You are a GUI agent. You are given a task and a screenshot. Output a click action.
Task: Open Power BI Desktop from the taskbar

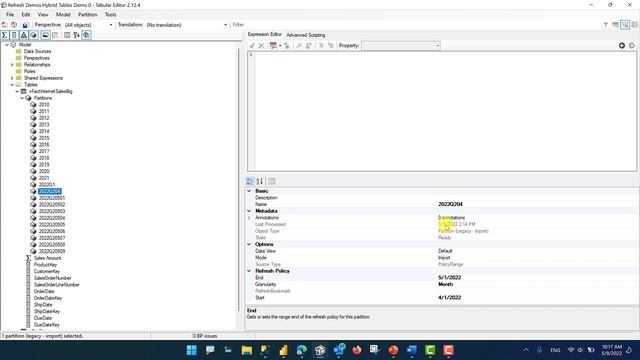pyautogui.click(x=283, y=350)
